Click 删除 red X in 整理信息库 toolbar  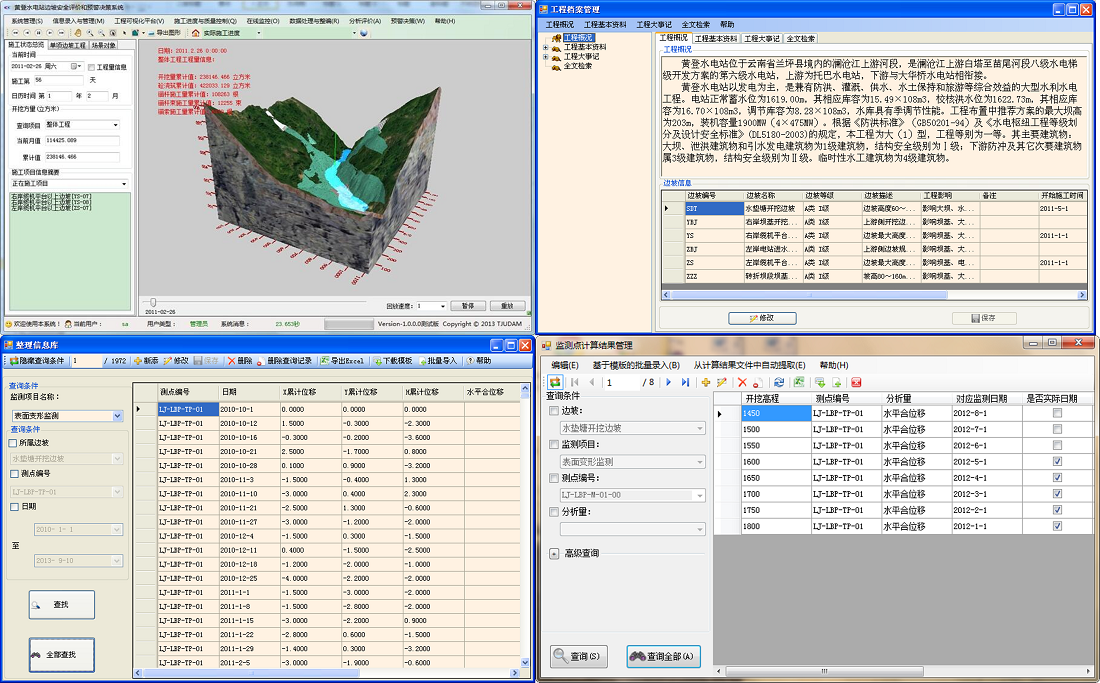coord(240,360)
